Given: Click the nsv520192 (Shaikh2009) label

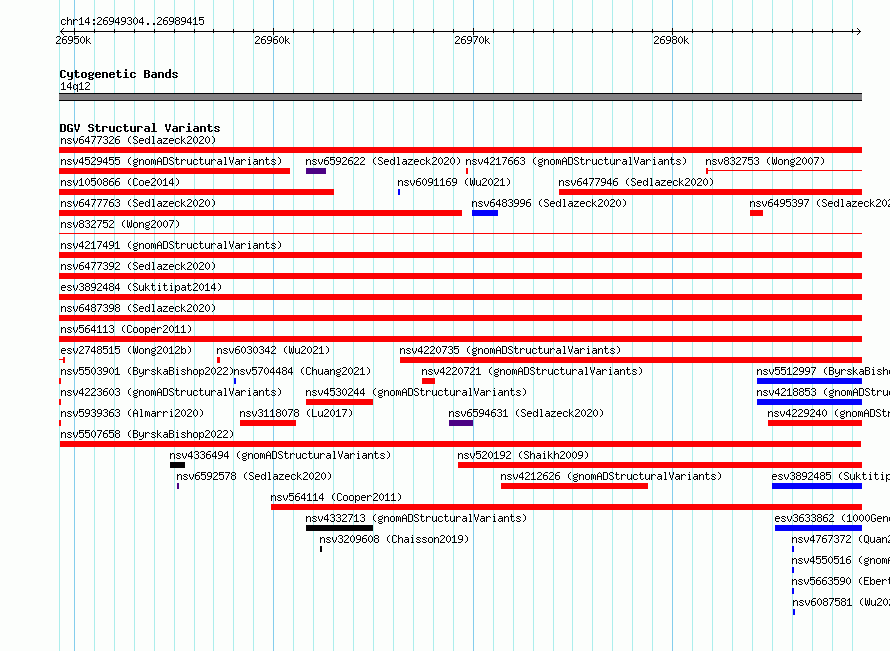Looking at the screenshot, I should (x=523, y=455).
